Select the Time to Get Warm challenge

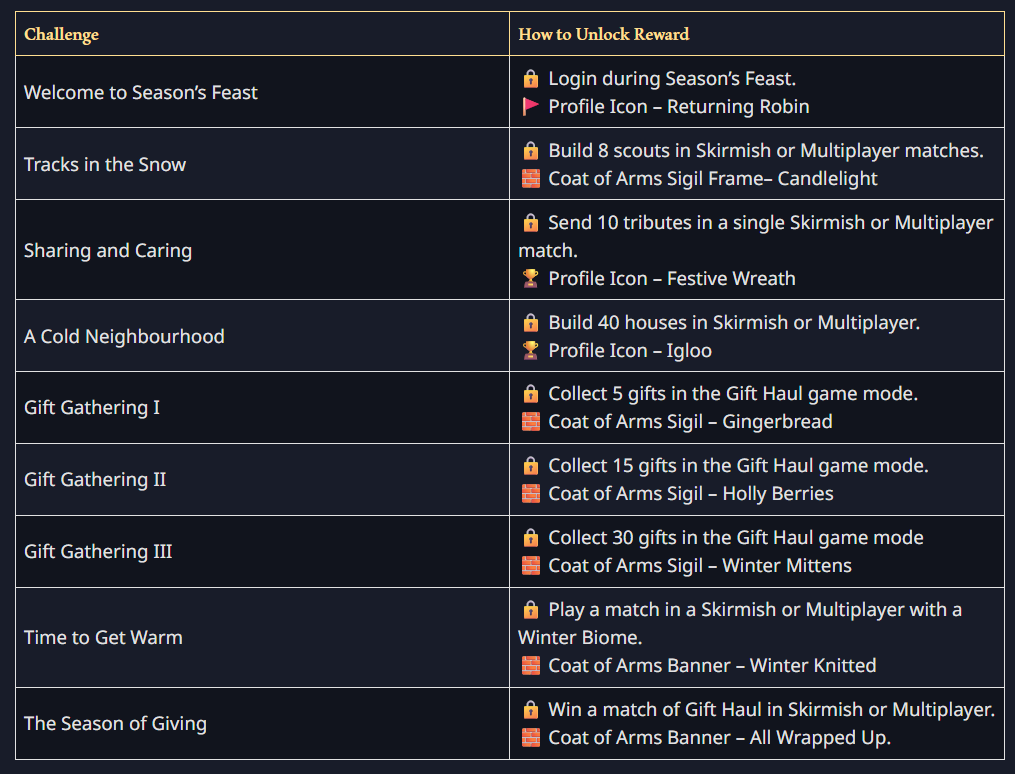103,637
